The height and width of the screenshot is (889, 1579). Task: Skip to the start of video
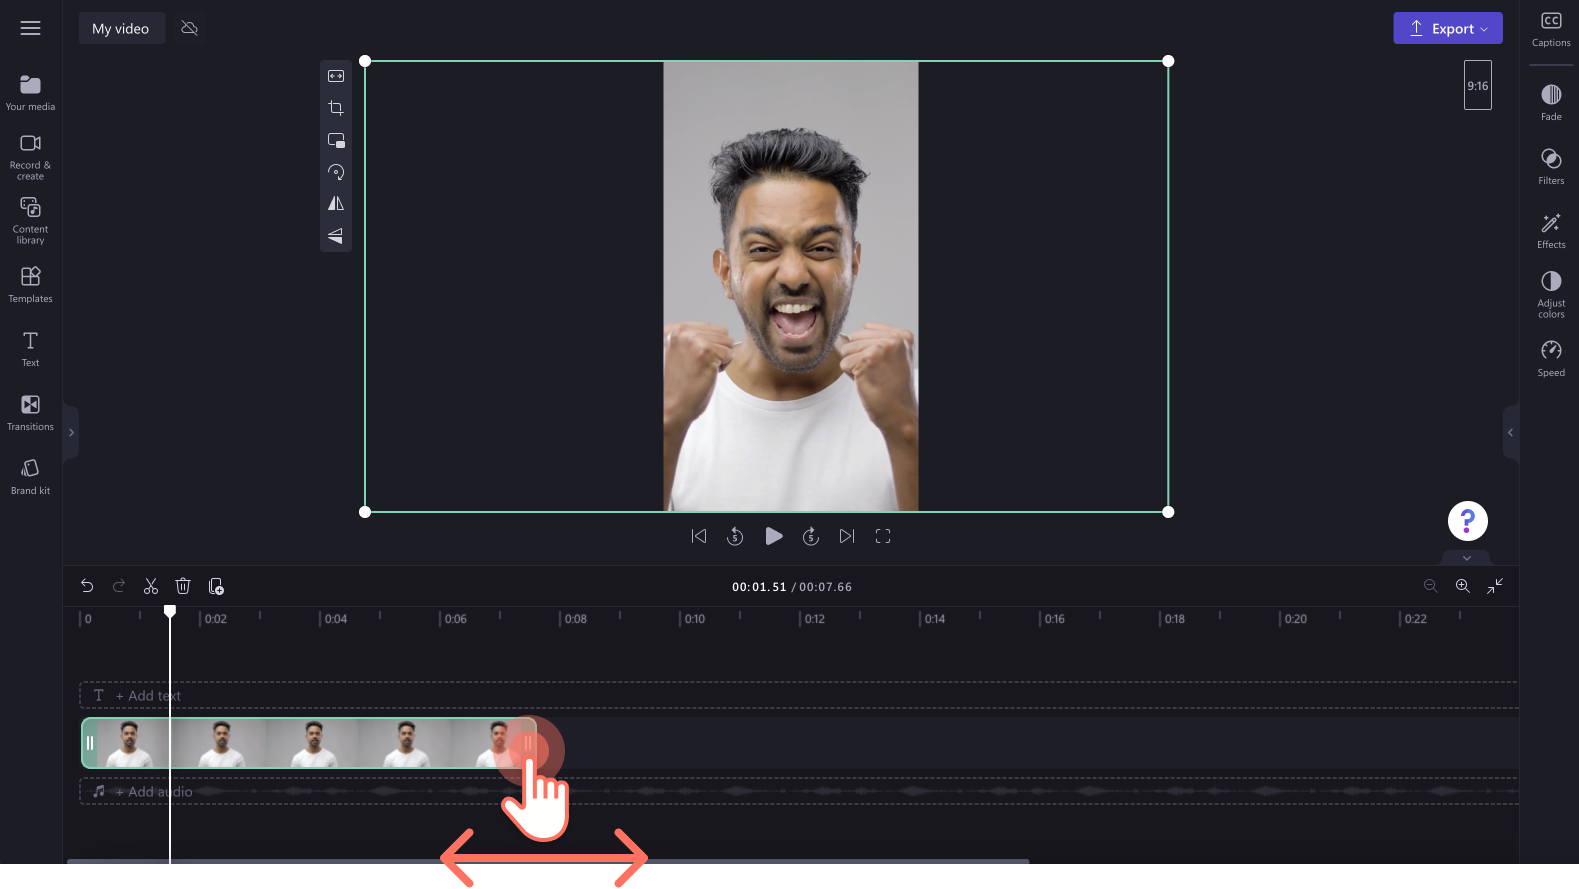click(699, 536)
